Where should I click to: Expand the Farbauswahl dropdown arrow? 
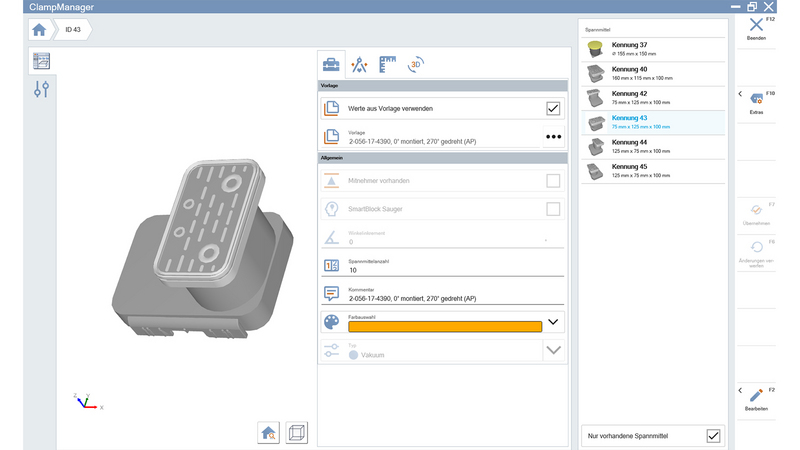tap(554, 322)
